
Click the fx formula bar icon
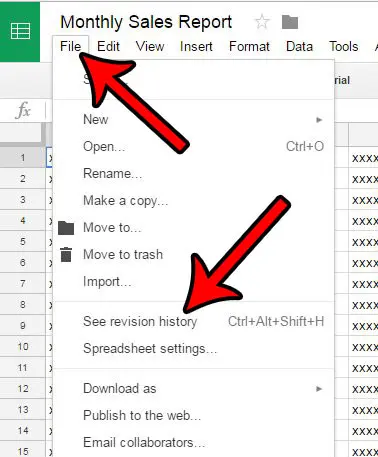(23, 110)
